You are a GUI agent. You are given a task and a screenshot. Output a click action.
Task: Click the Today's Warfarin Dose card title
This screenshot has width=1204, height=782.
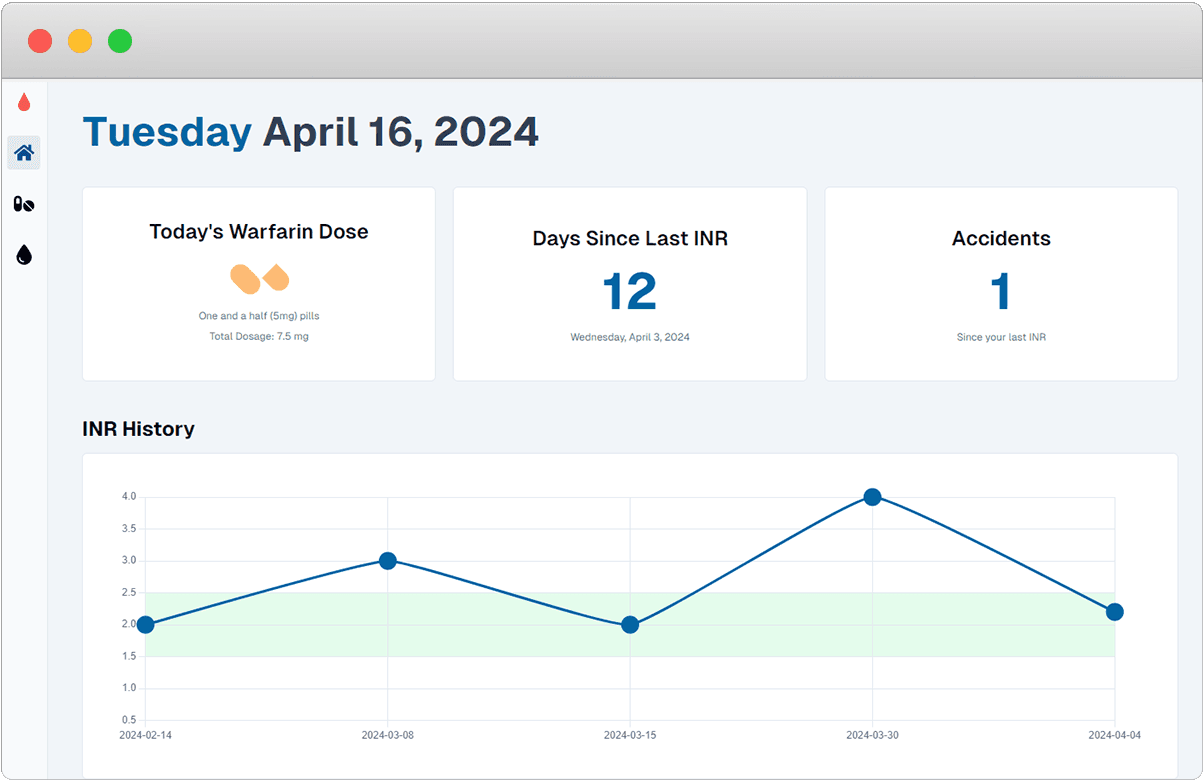259,232
